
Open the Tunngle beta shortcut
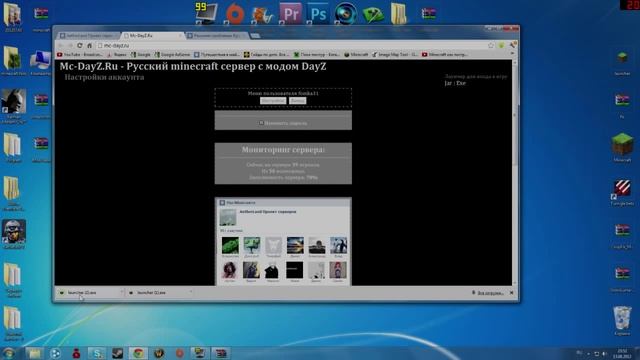point(622,192)
